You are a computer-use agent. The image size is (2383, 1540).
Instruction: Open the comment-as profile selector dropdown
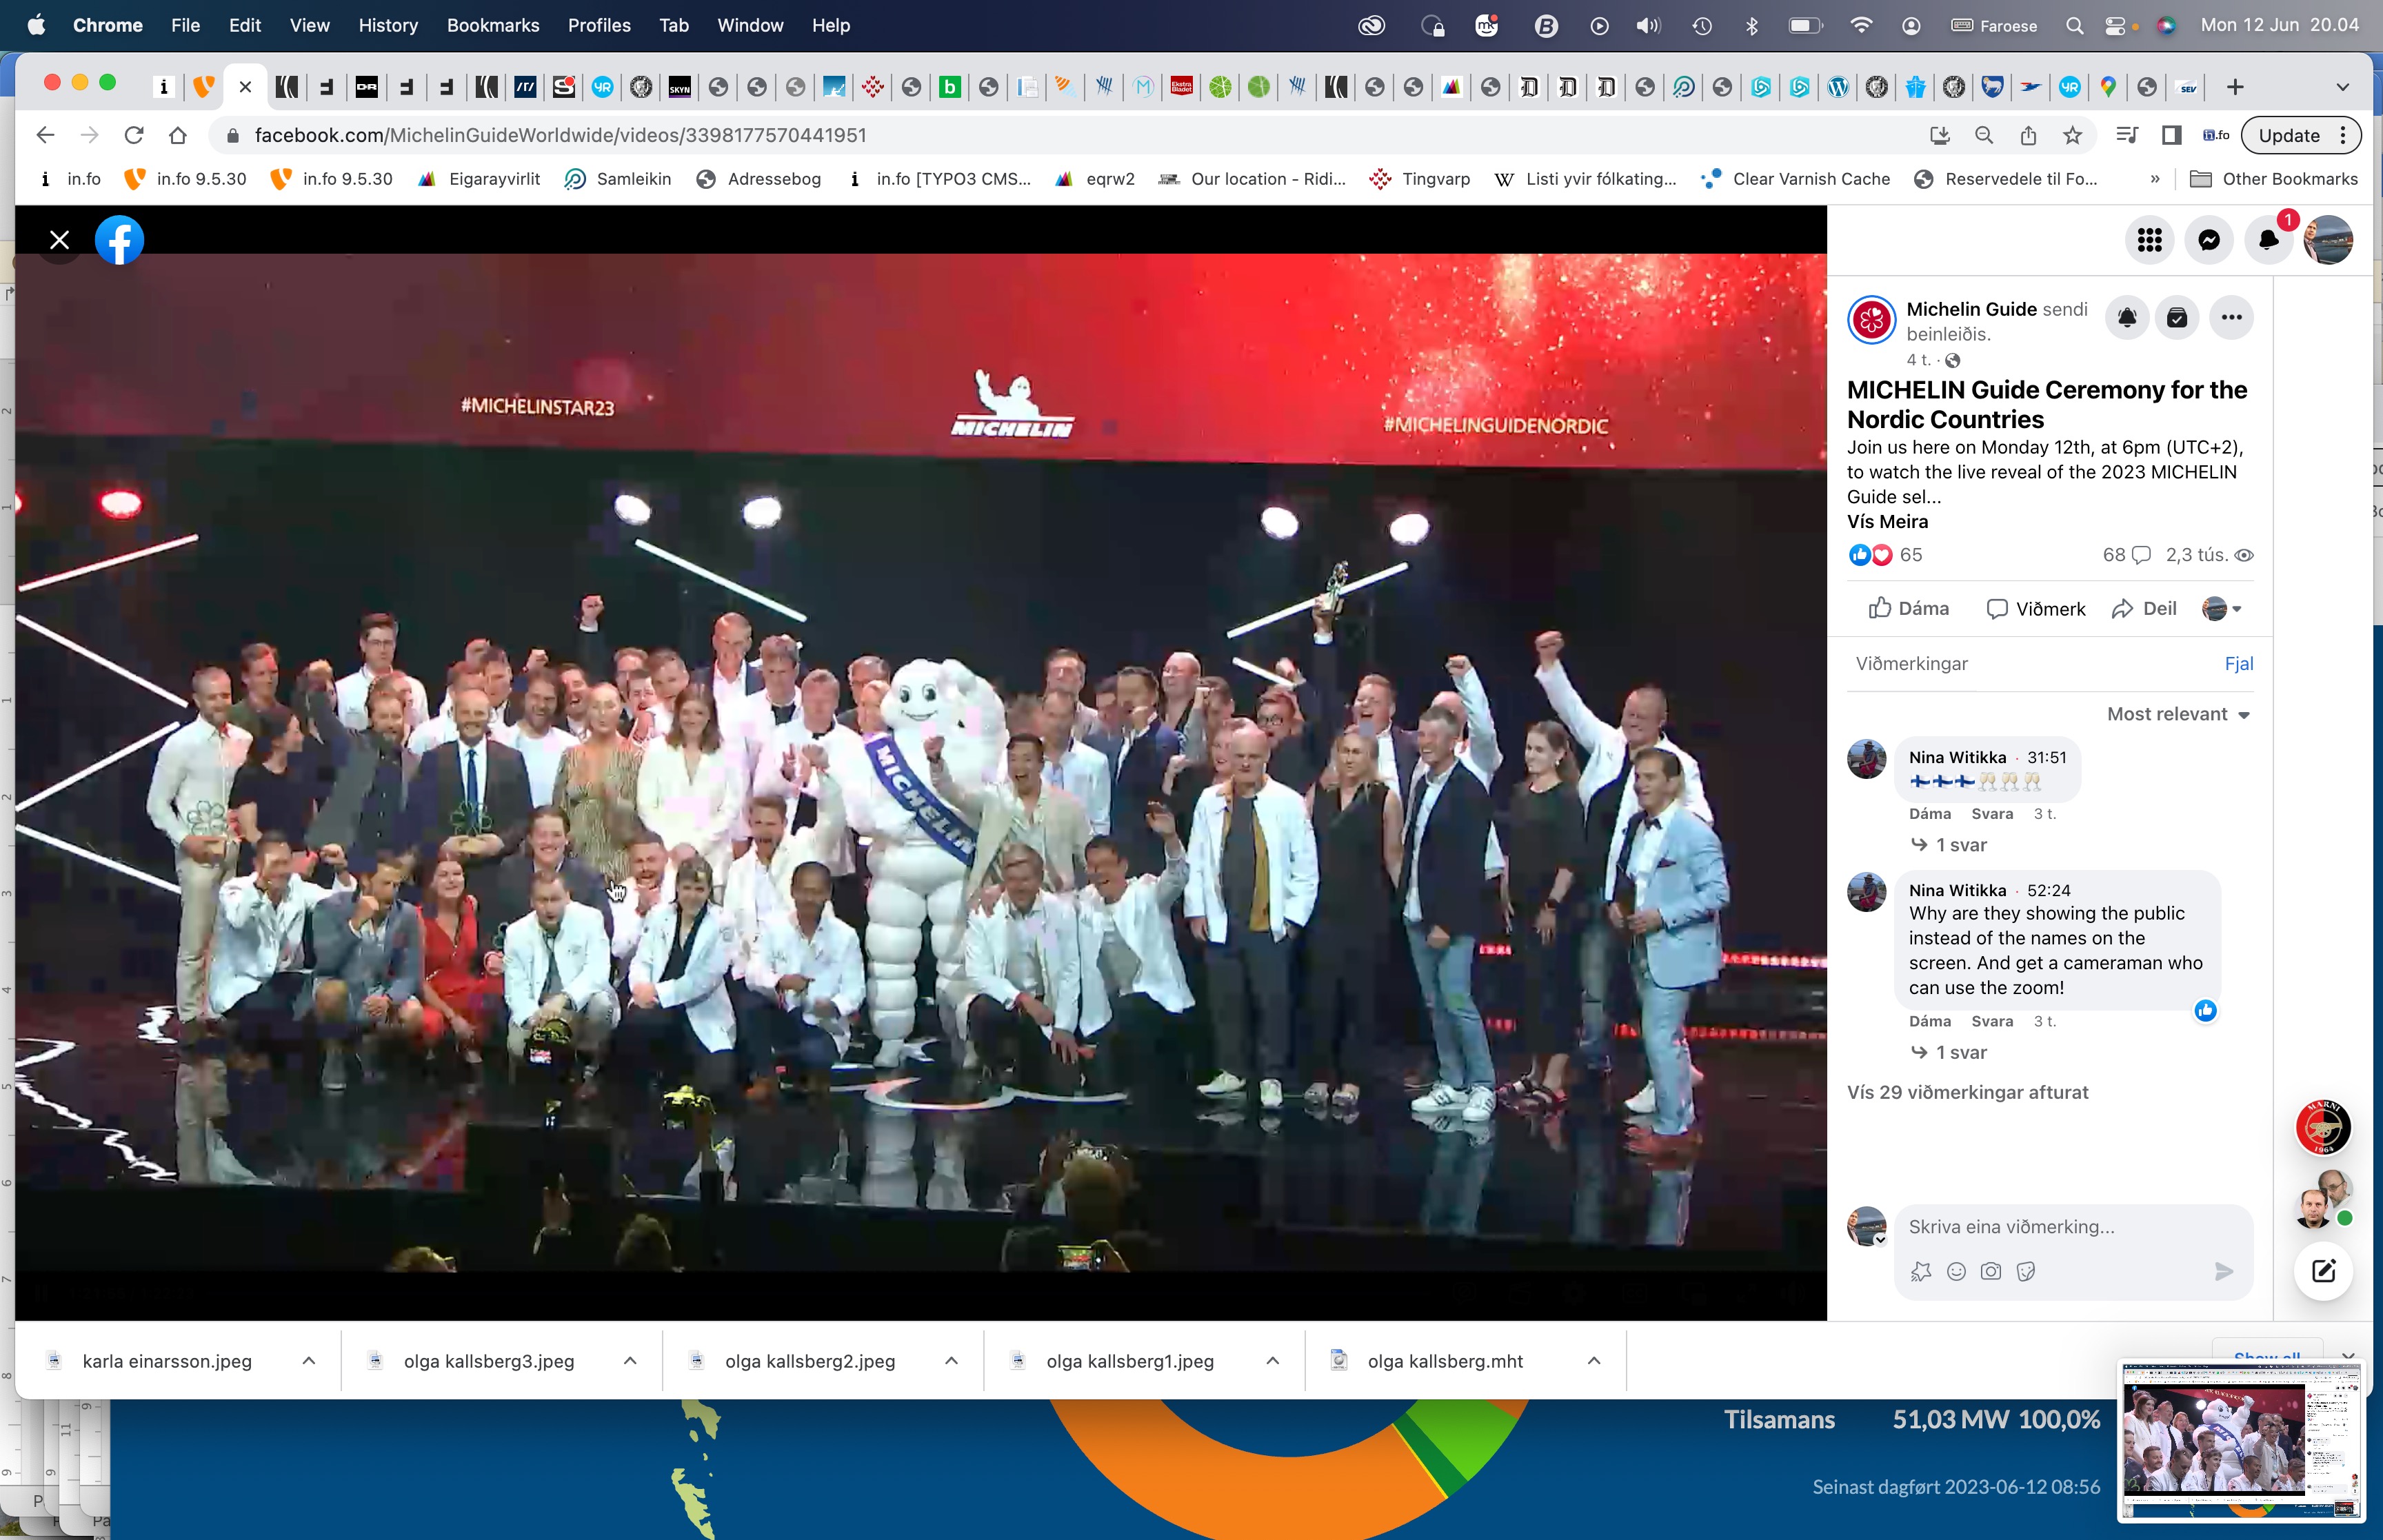click(2222, 609)
